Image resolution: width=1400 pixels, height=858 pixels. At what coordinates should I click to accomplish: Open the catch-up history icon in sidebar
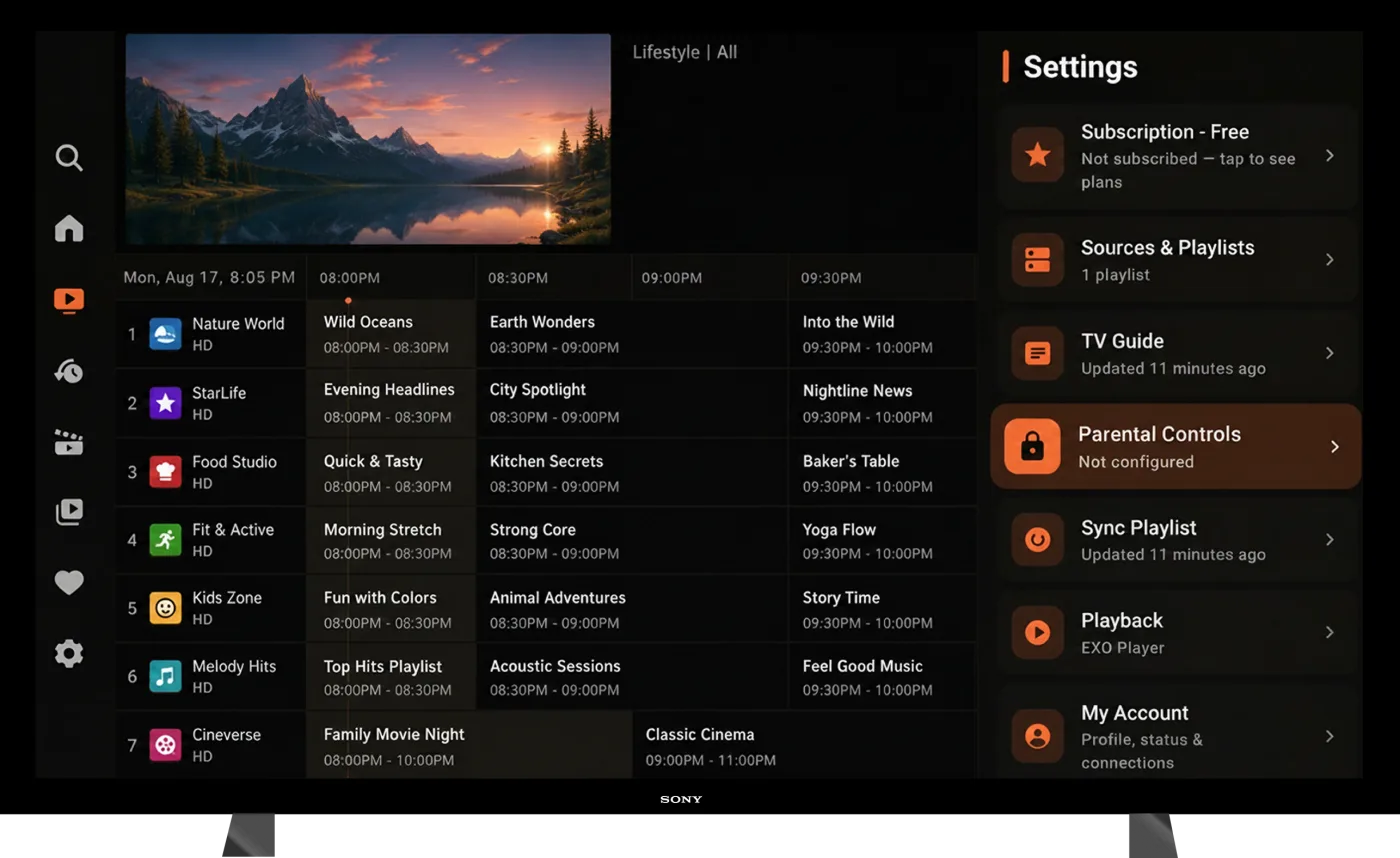click(x=69, y=371)
